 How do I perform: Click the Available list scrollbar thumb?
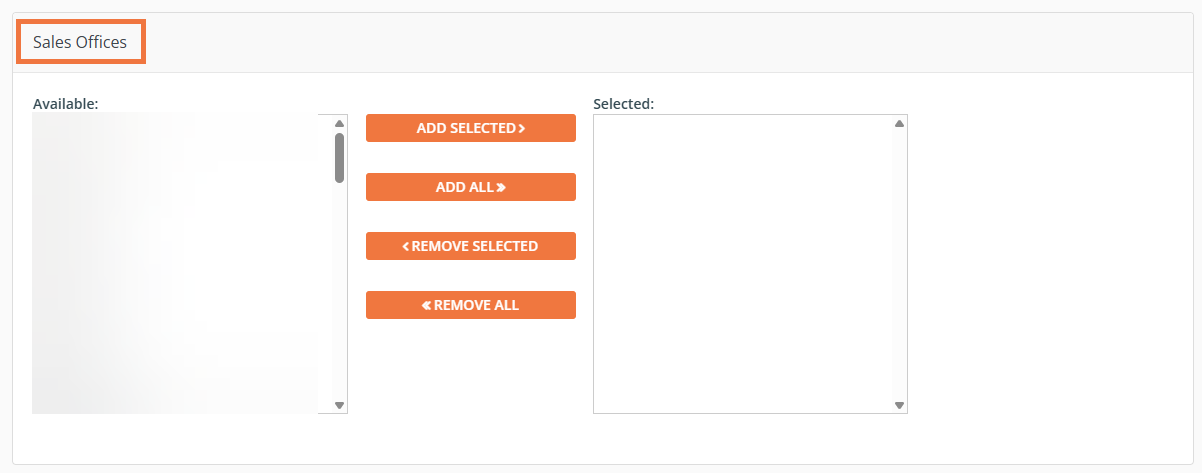339,158
